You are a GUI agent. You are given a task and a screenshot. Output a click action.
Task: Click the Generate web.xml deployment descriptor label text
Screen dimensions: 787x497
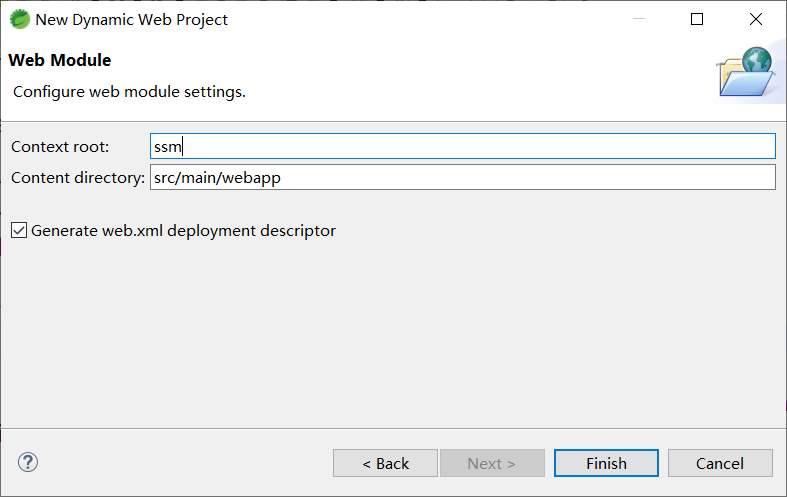[x=183, y=231]
